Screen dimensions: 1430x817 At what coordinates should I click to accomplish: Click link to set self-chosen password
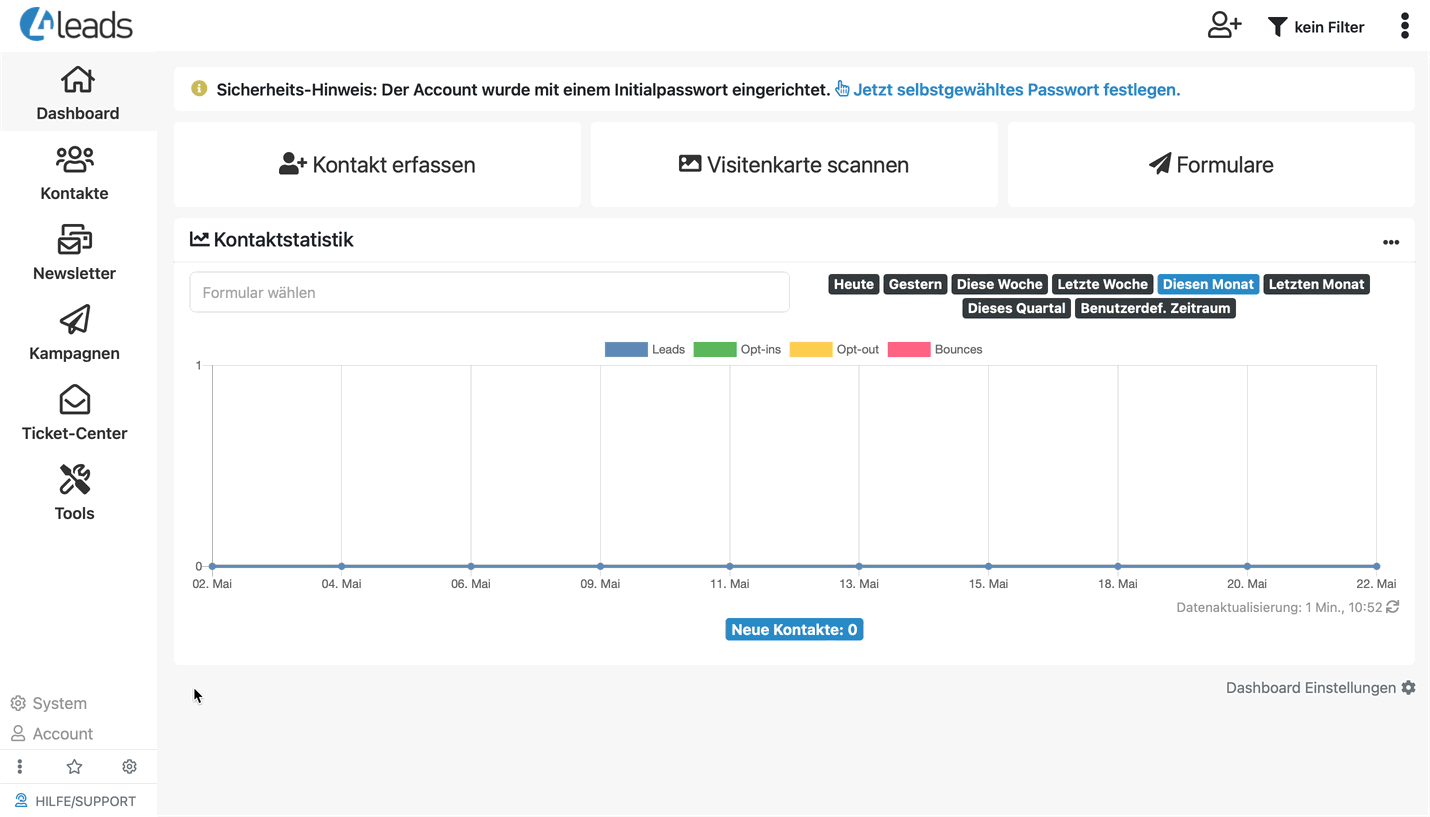1016,90
